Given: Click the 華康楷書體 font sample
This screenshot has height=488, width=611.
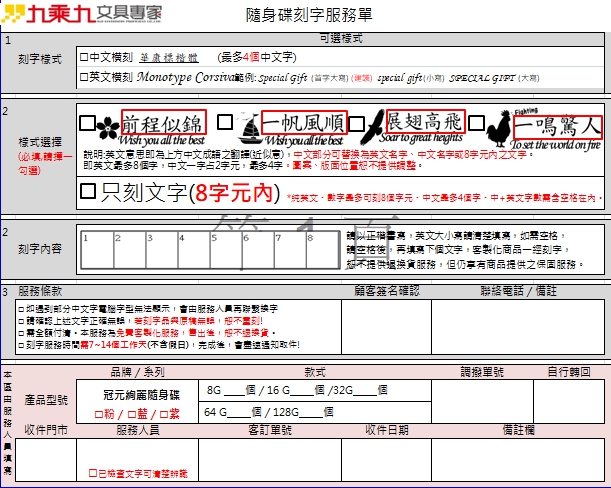Looking at the screenshot, I should pos(169,58).
